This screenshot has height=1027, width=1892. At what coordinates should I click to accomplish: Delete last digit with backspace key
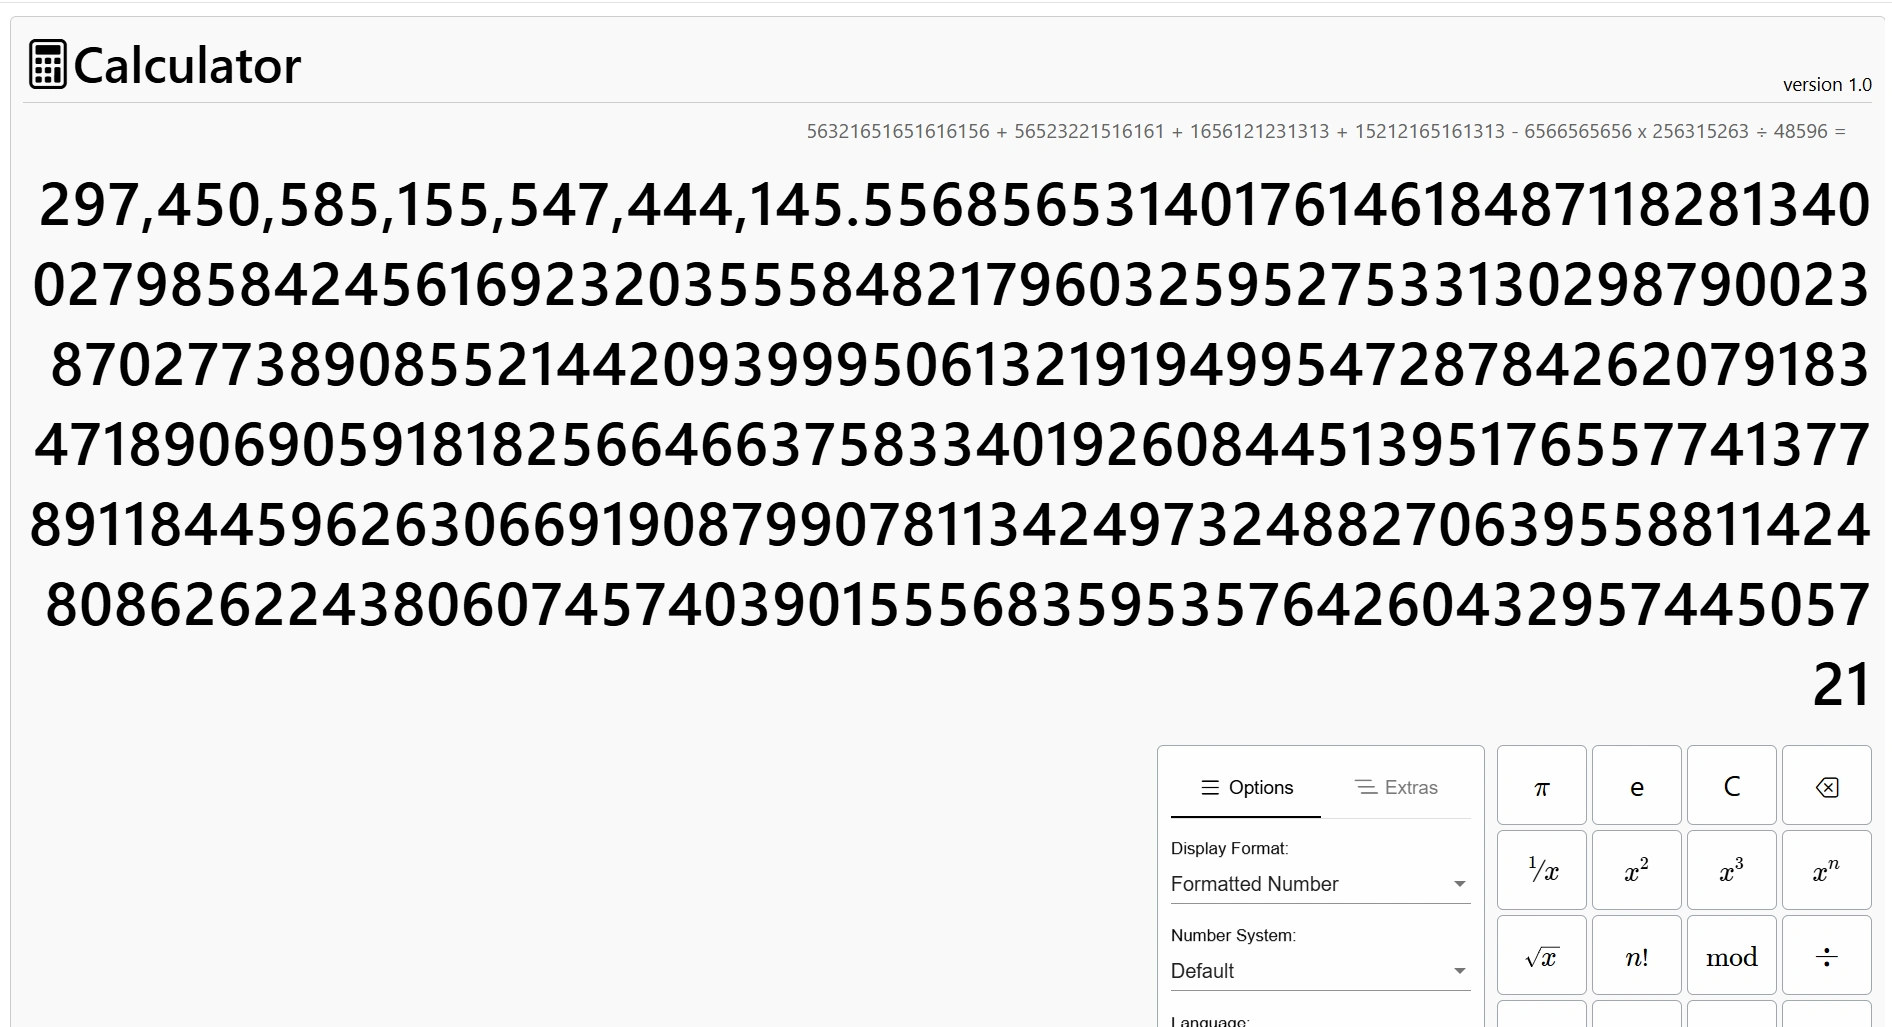pos(1826,786)
